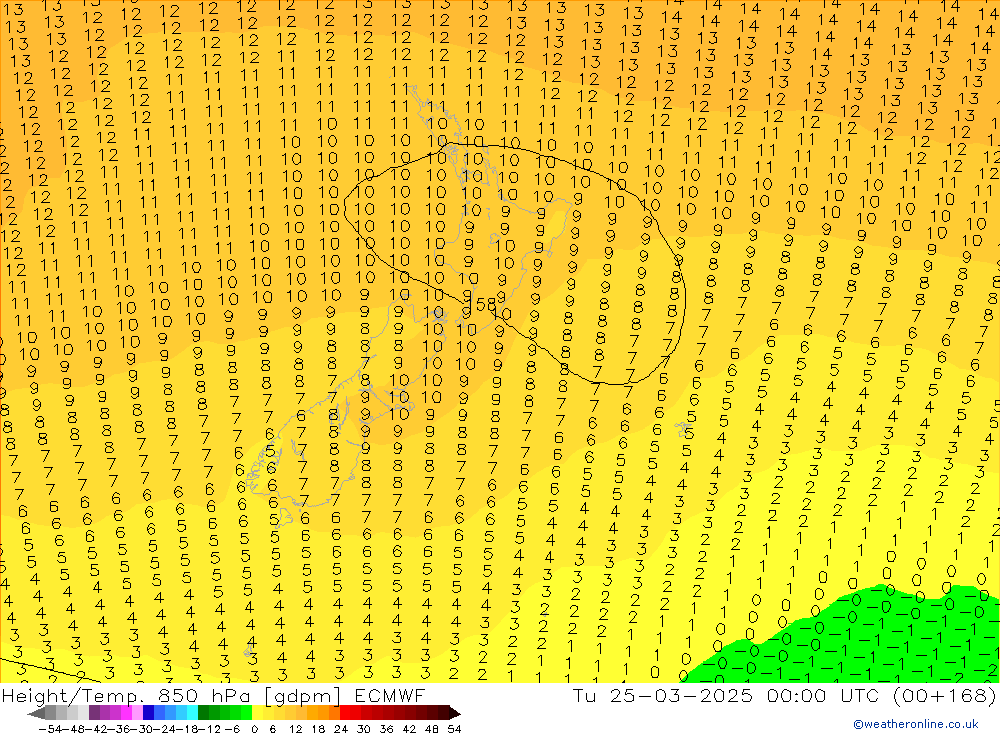
Task: Click the '(00+168)' forecast hour label
Action: 945,695
